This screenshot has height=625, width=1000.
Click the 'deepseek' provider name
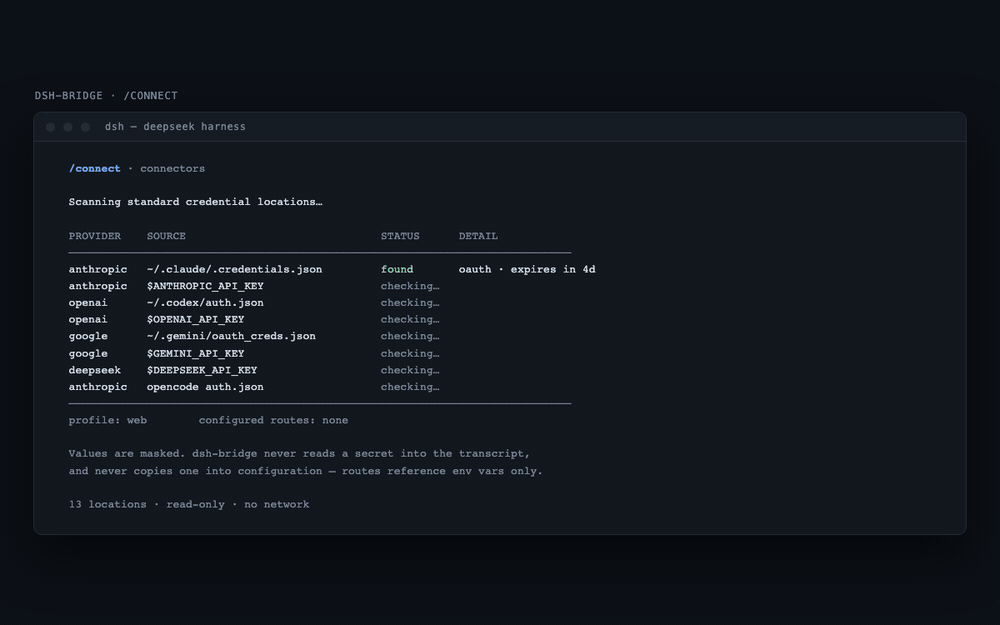[94, 370]
